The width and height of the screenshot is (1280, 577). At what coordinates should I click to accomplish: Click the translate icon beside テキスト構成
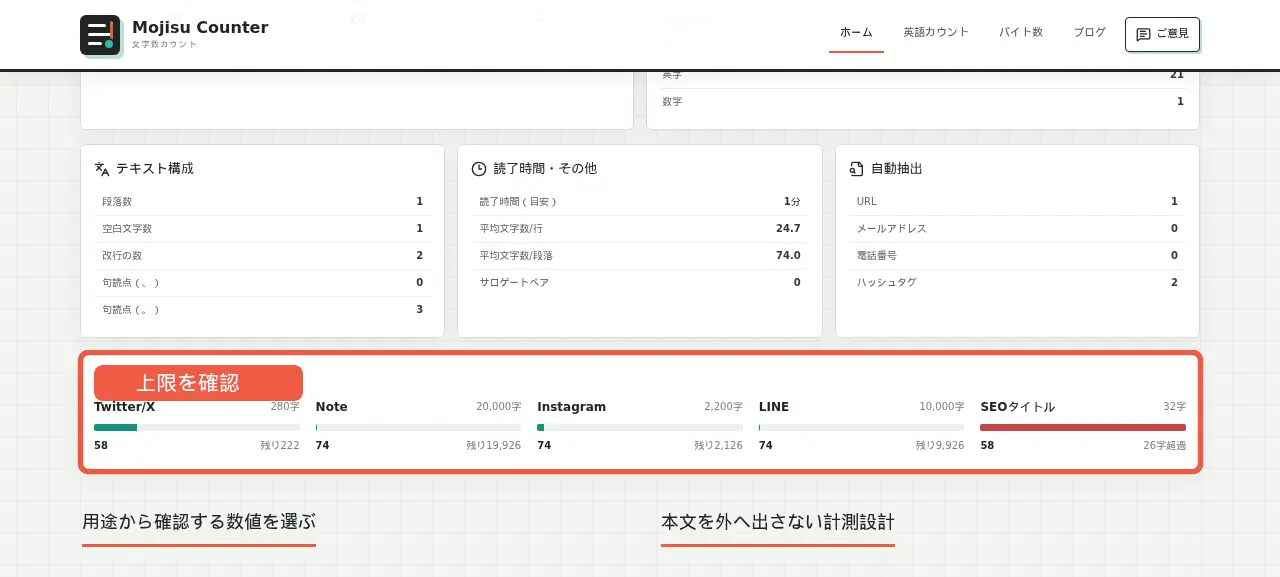(102, 169)
